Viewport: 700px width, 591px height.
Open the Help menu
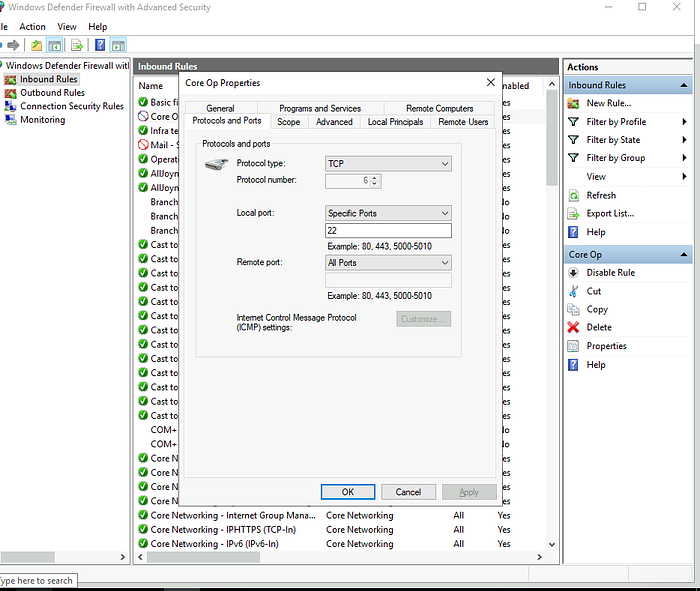pos(97,27)
